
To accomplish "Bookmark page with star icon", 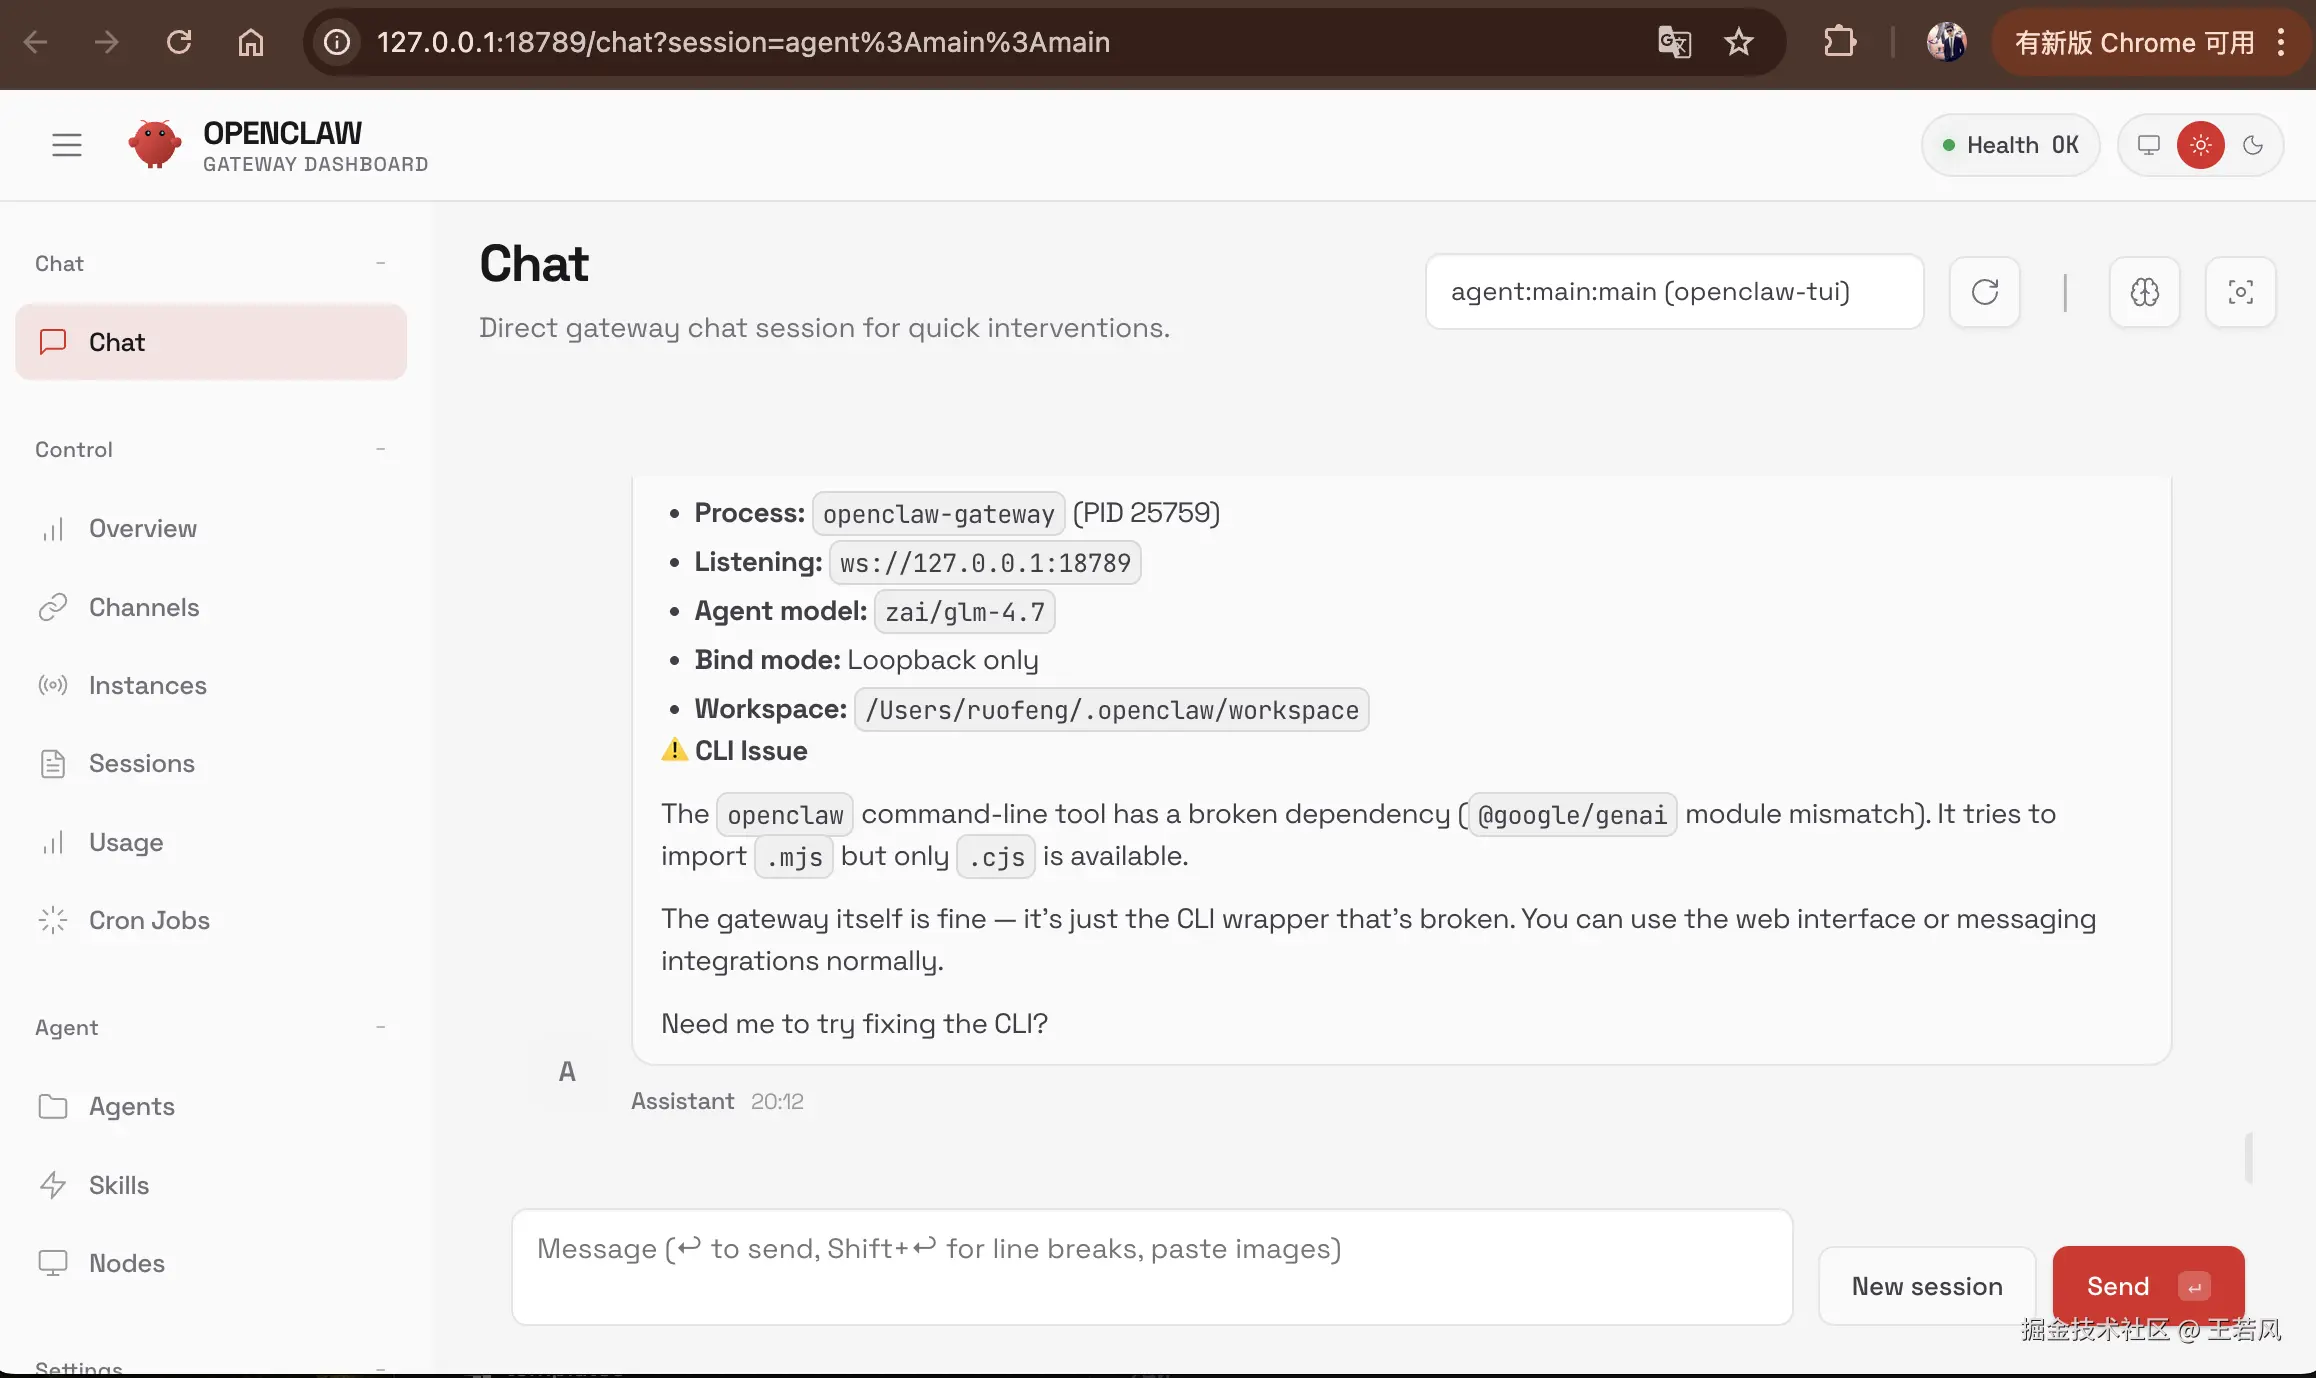I will pos(1739,42).
